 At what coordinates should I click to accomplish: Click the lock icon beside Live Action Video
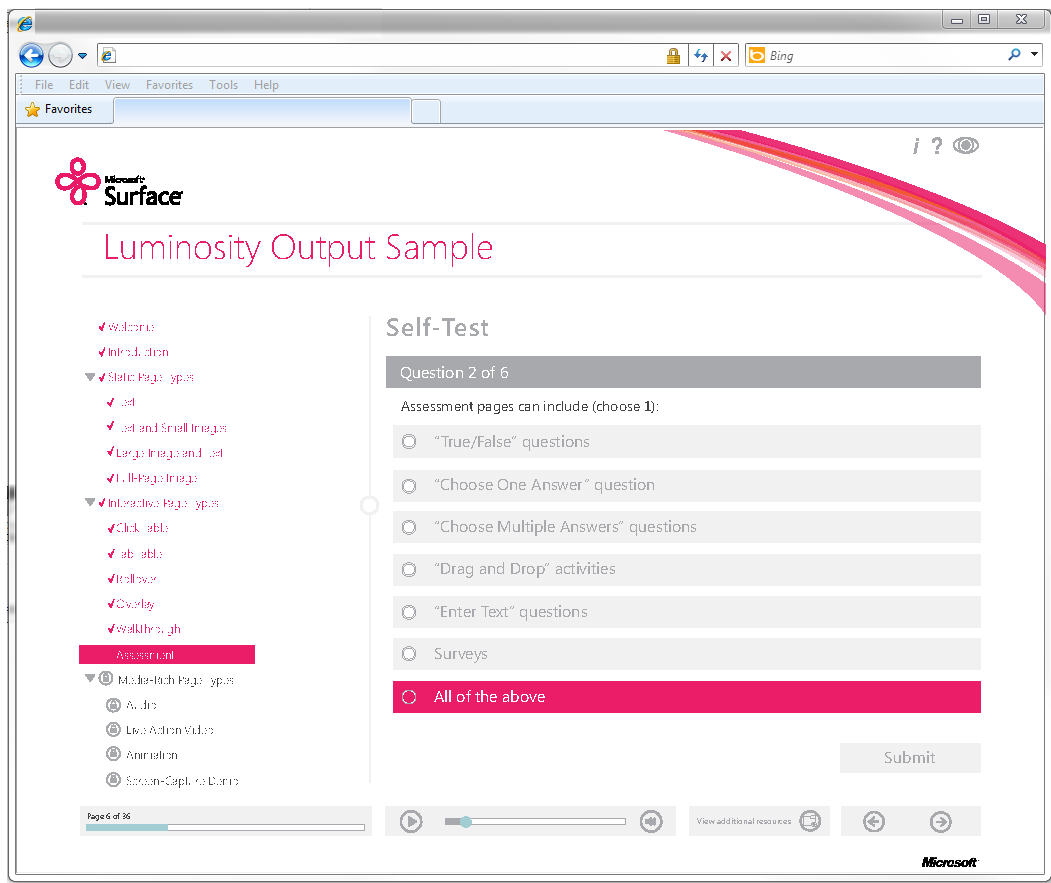pyautogui.click(x=113, y=729)
